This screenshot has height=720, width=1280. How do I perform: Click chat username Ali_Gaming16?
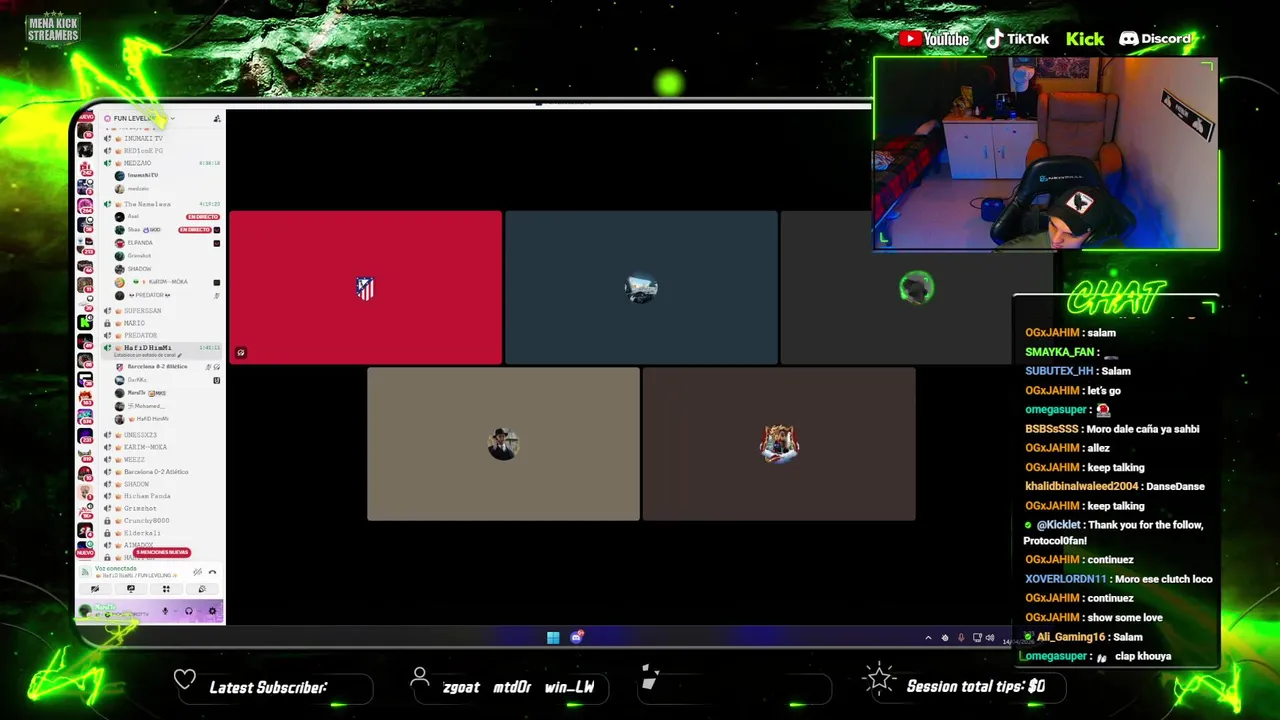click(x=1069, y=637)
